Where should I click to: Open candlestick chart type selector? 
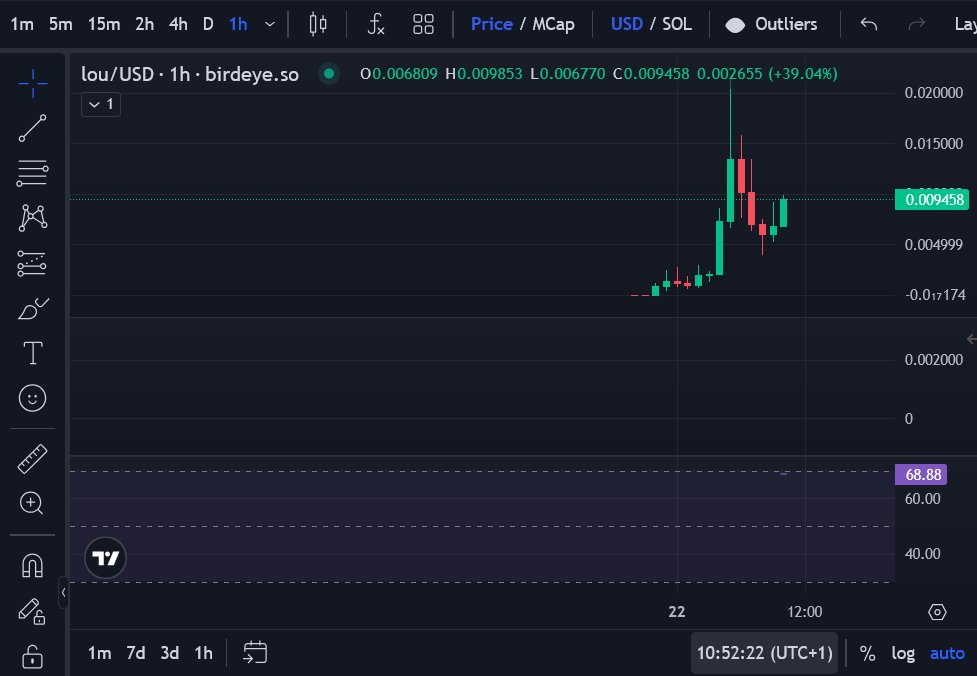point(318,24)
